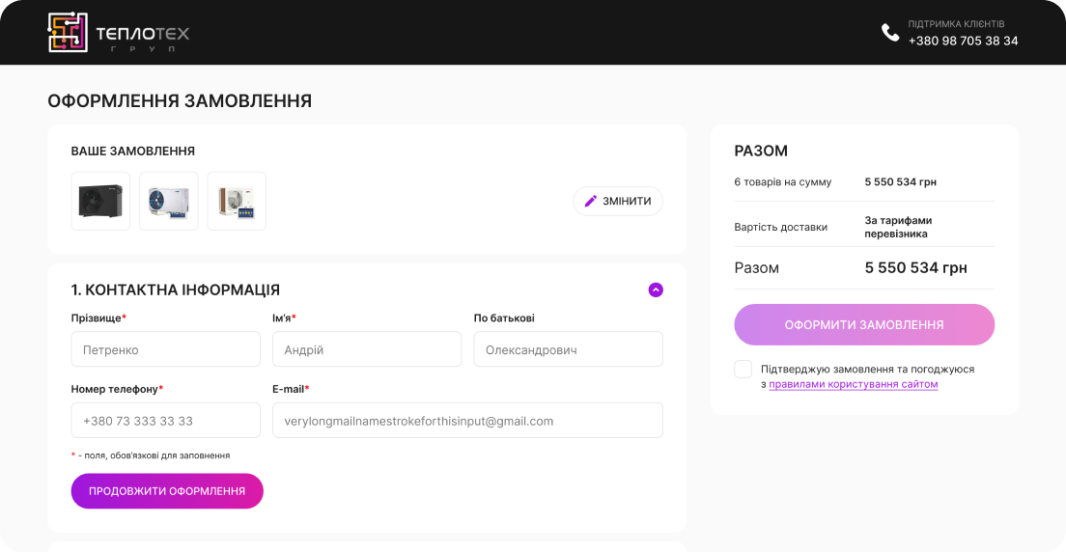Click into the E-mail input field
Image resolution: width=1066 pixels, height=552 pixels.
tap(467, 421)
